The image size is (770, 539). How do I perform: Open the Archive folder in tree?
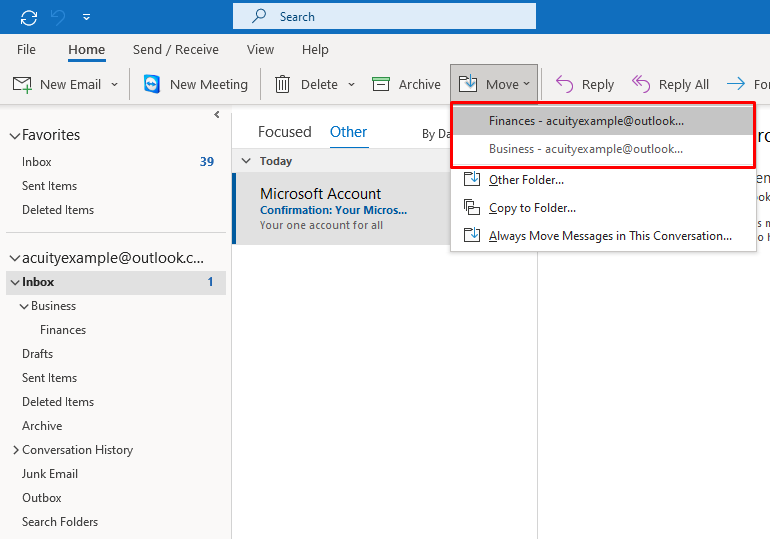[42, 426]
